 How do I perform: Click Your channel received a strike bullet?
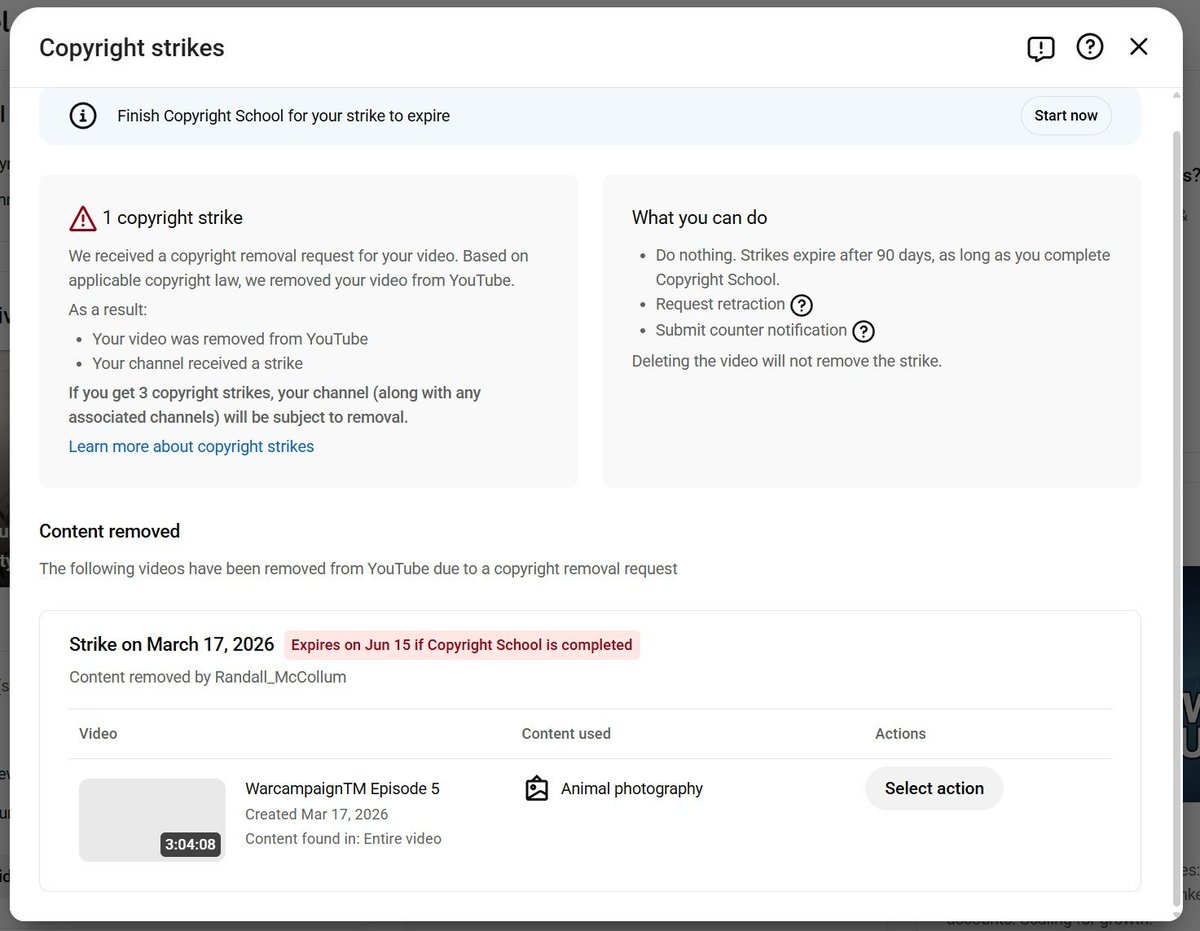pos(197,364)
